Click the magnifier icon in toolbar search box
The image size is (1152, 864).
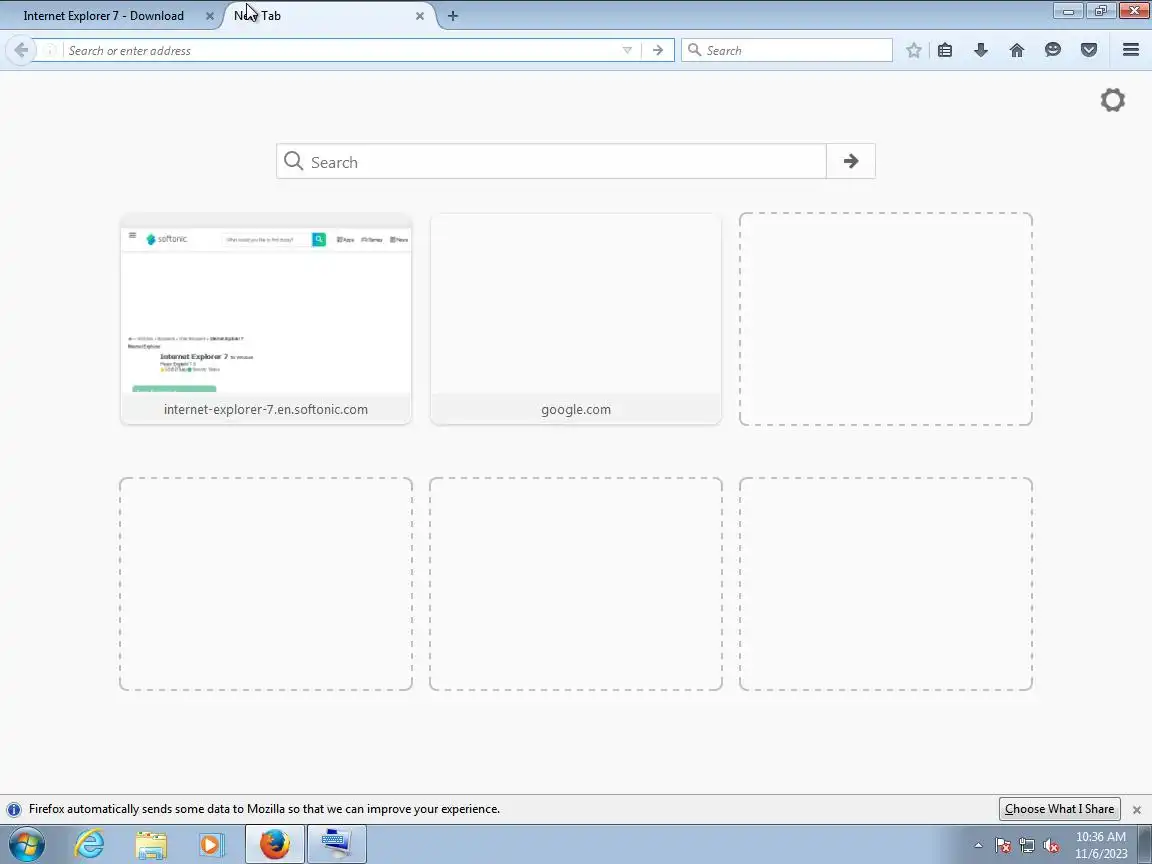(x=694, y=50)
